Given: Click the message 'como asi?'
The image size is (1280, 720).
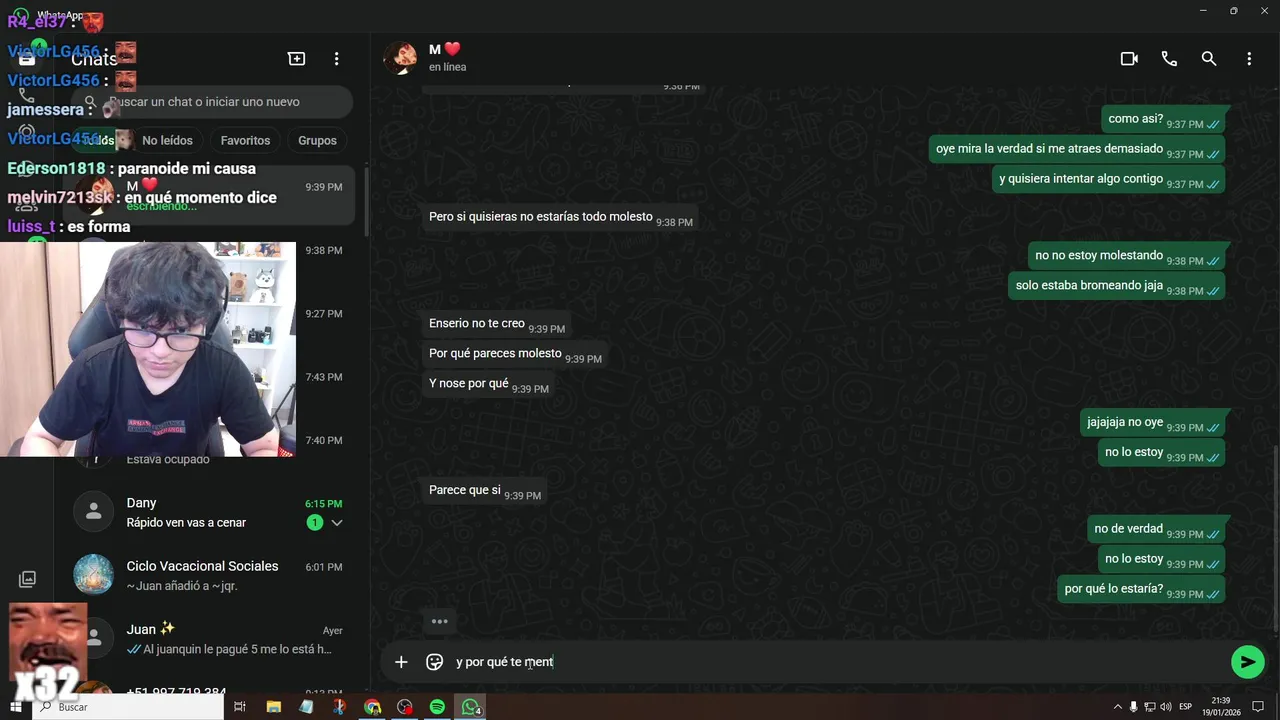Looking at the screenshot, I should click(x=1164, y=119).
